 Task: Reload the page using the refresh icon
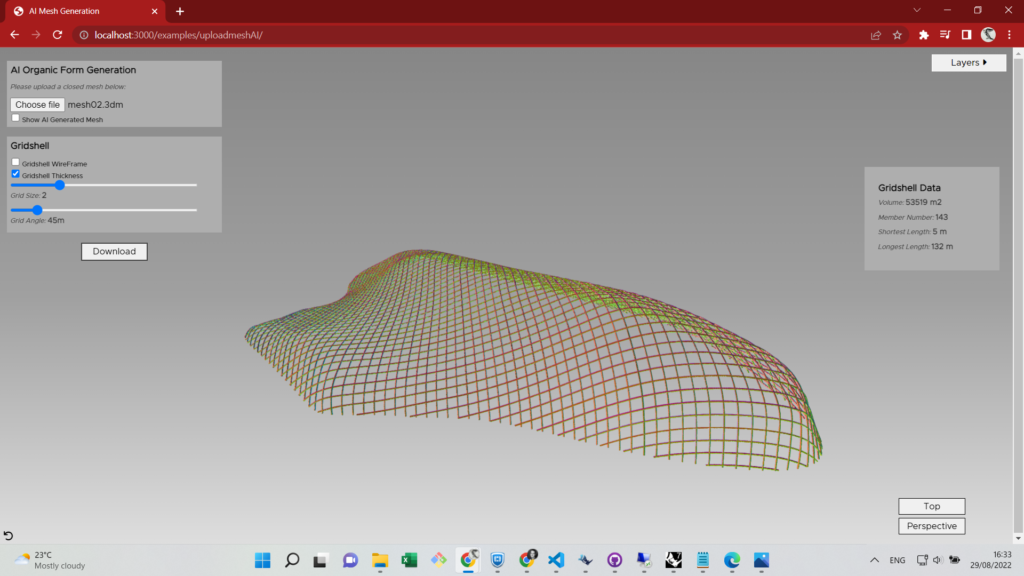[x=58, y=35]
